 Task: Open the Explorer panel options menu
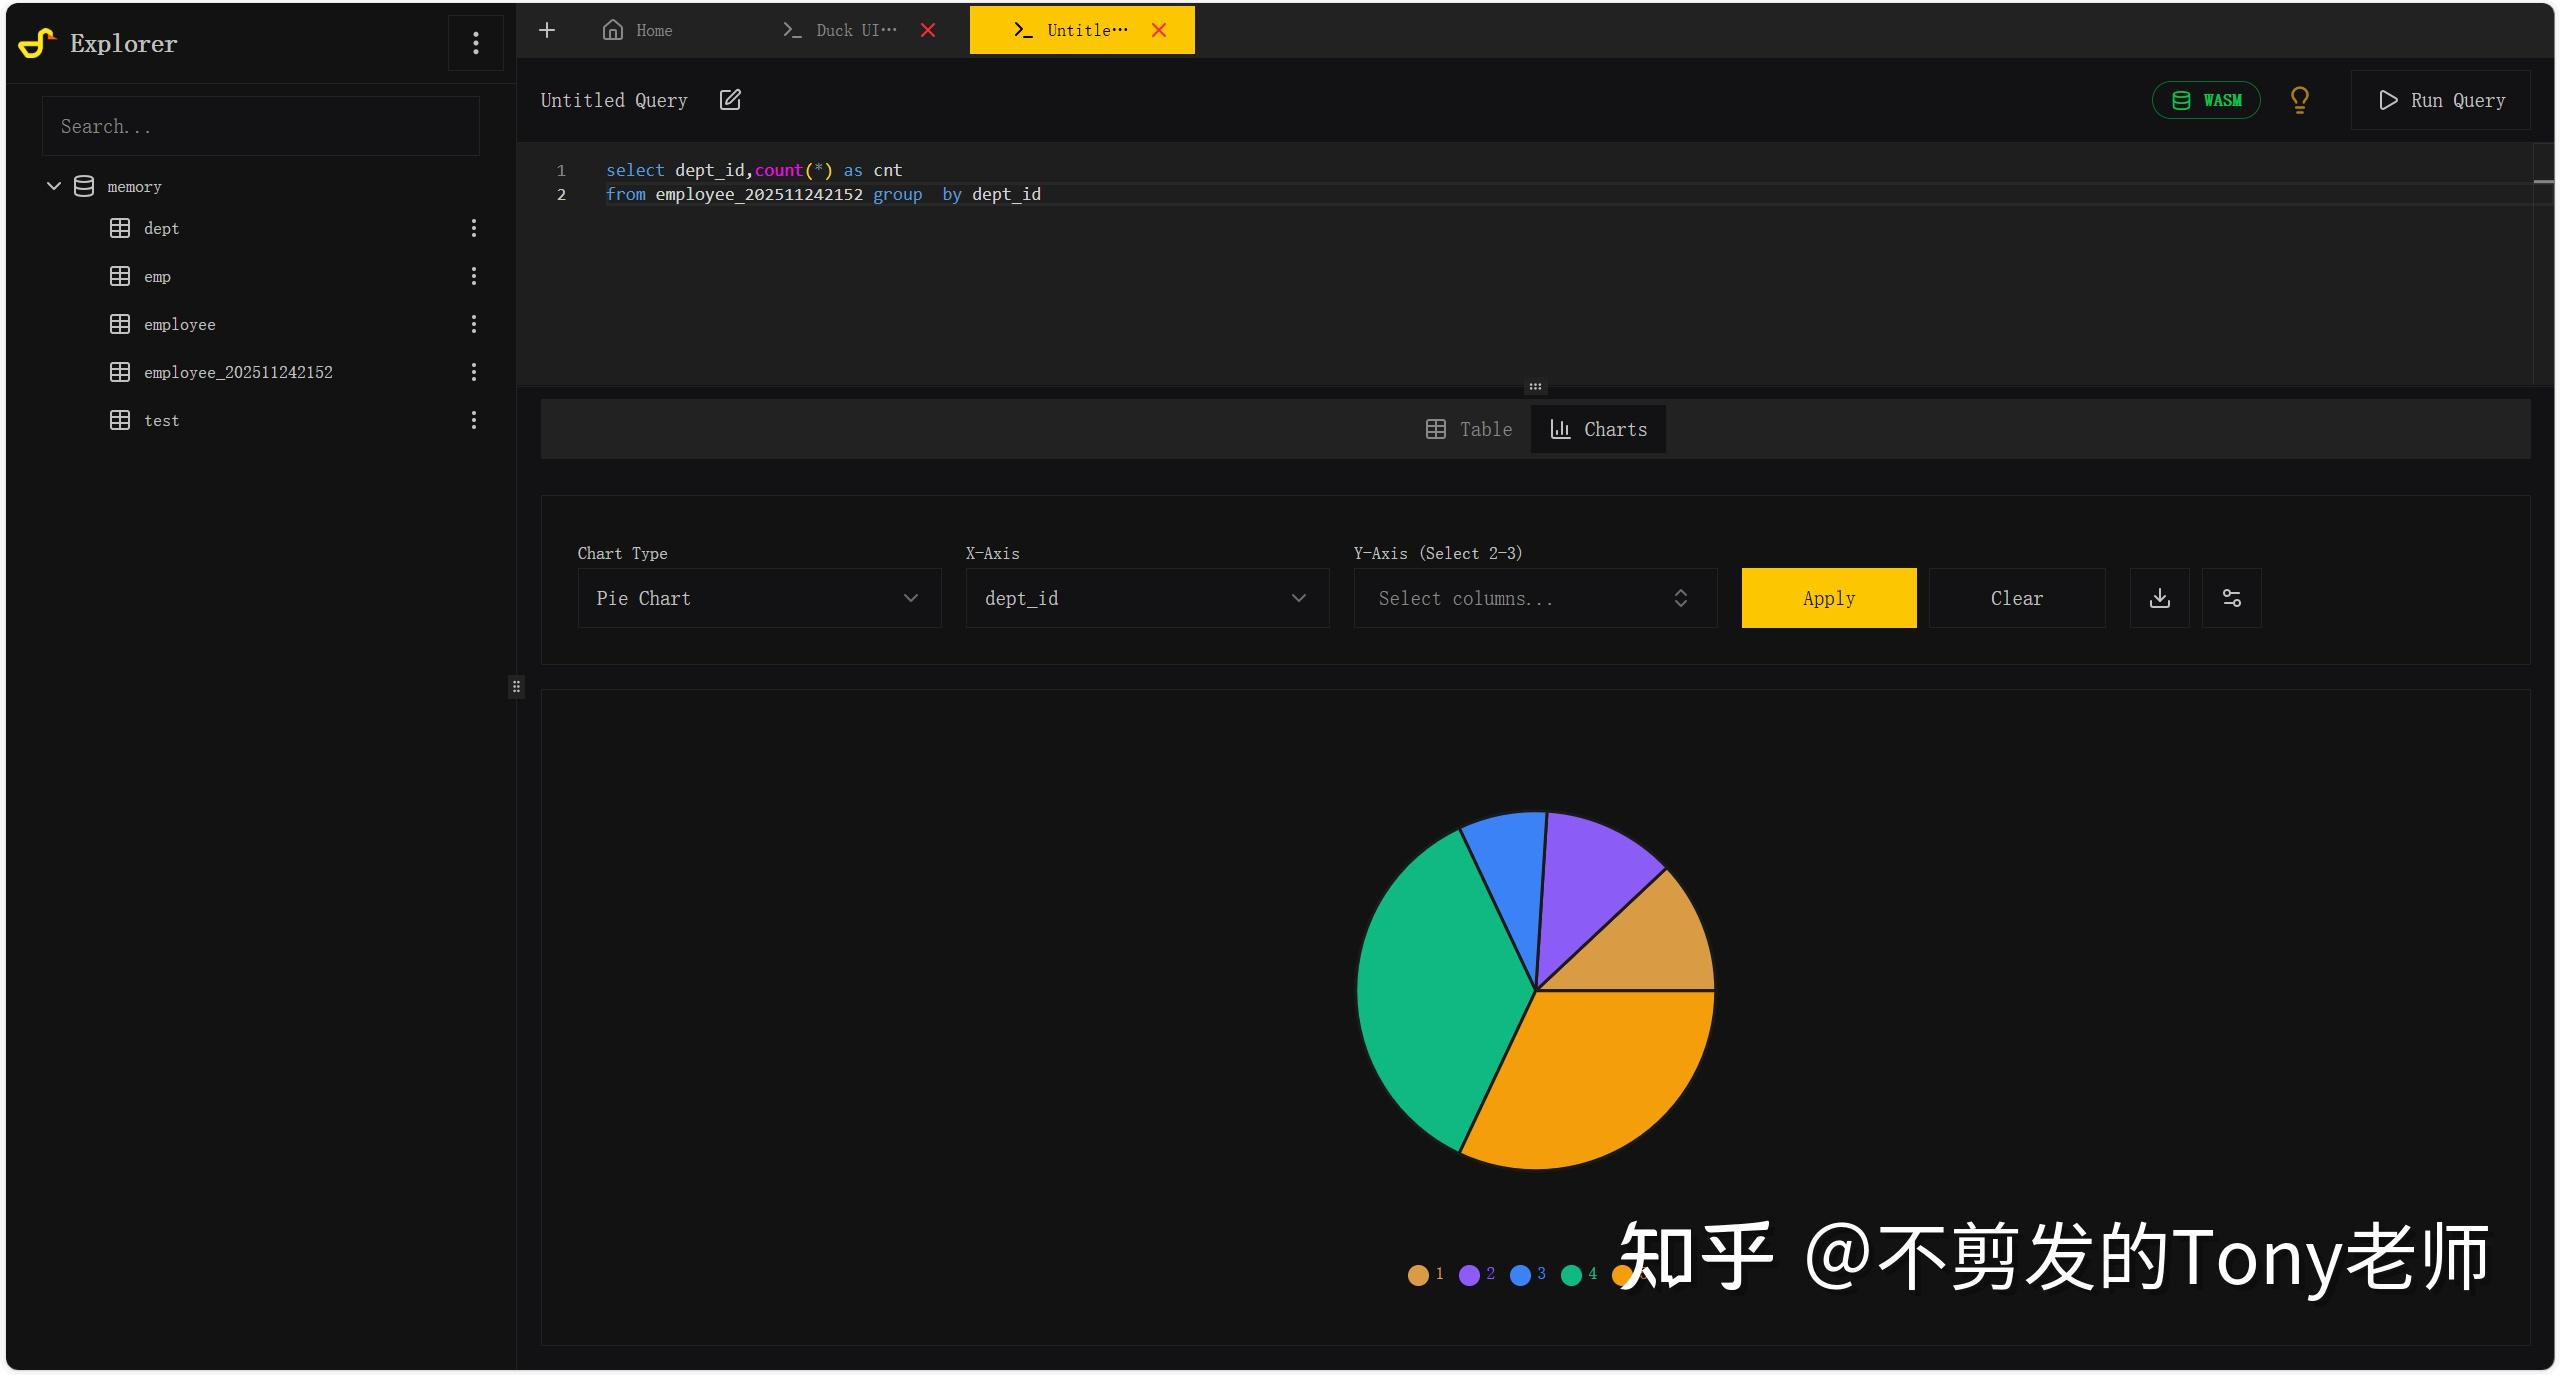click(475, 42)
